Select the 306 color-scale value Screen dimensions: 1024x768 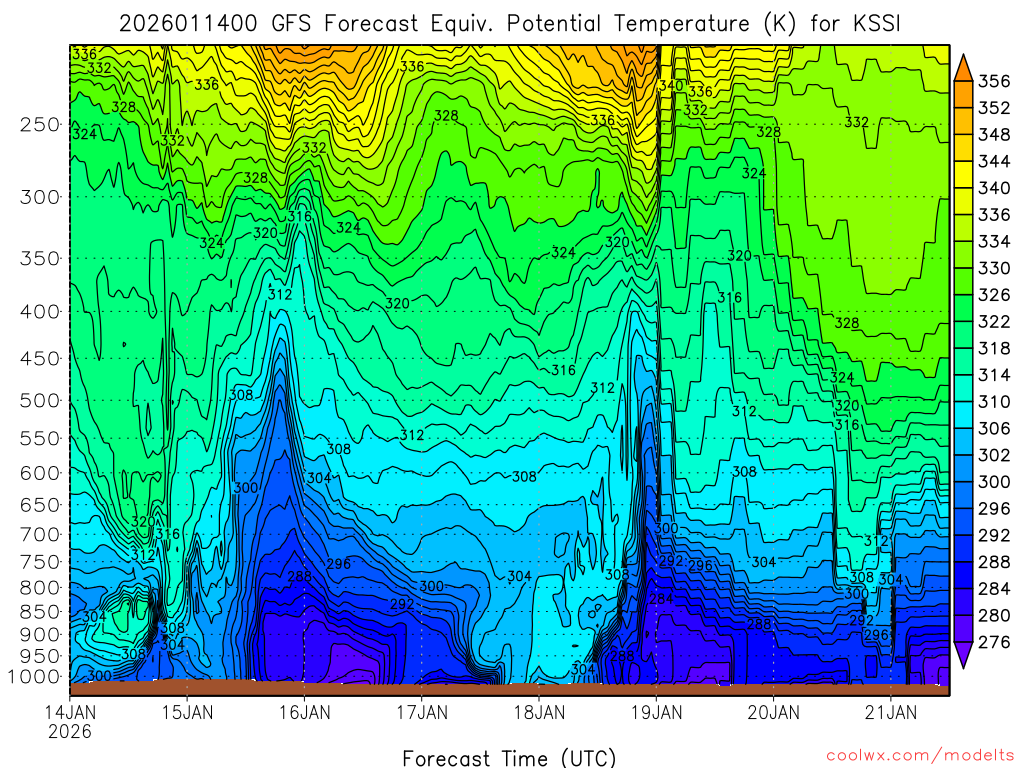coord(993,428)
